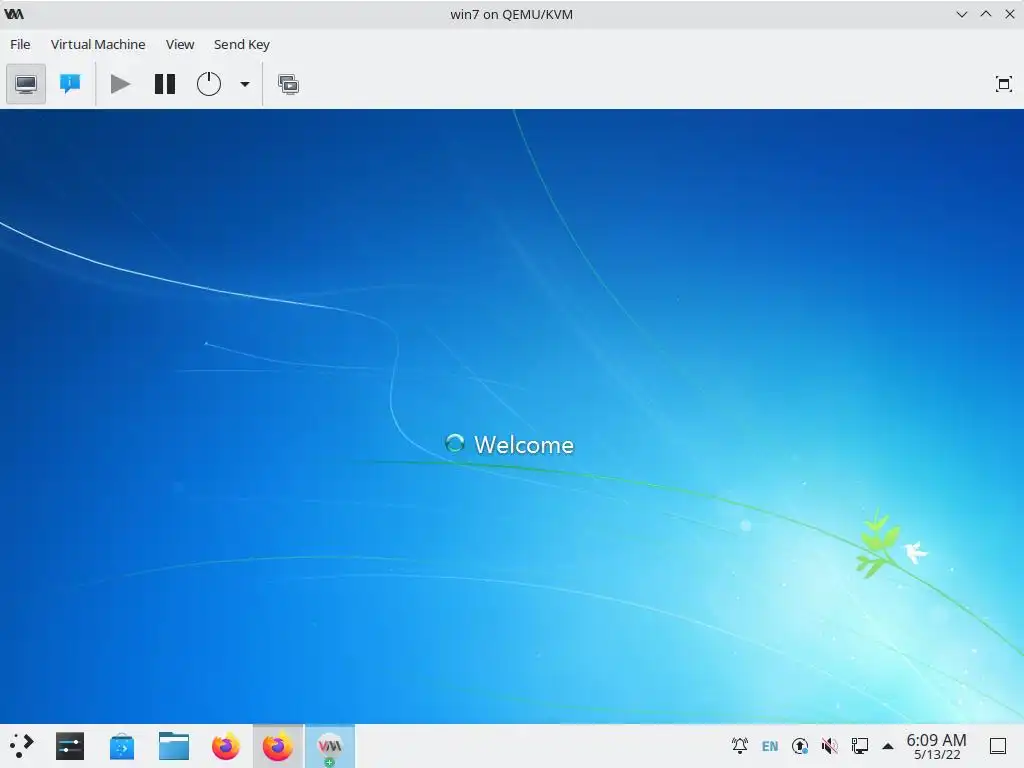Screen dimensions: 1024x768
Task: Launch the first Firefox taskbar icon
Action: coord(225,746)
